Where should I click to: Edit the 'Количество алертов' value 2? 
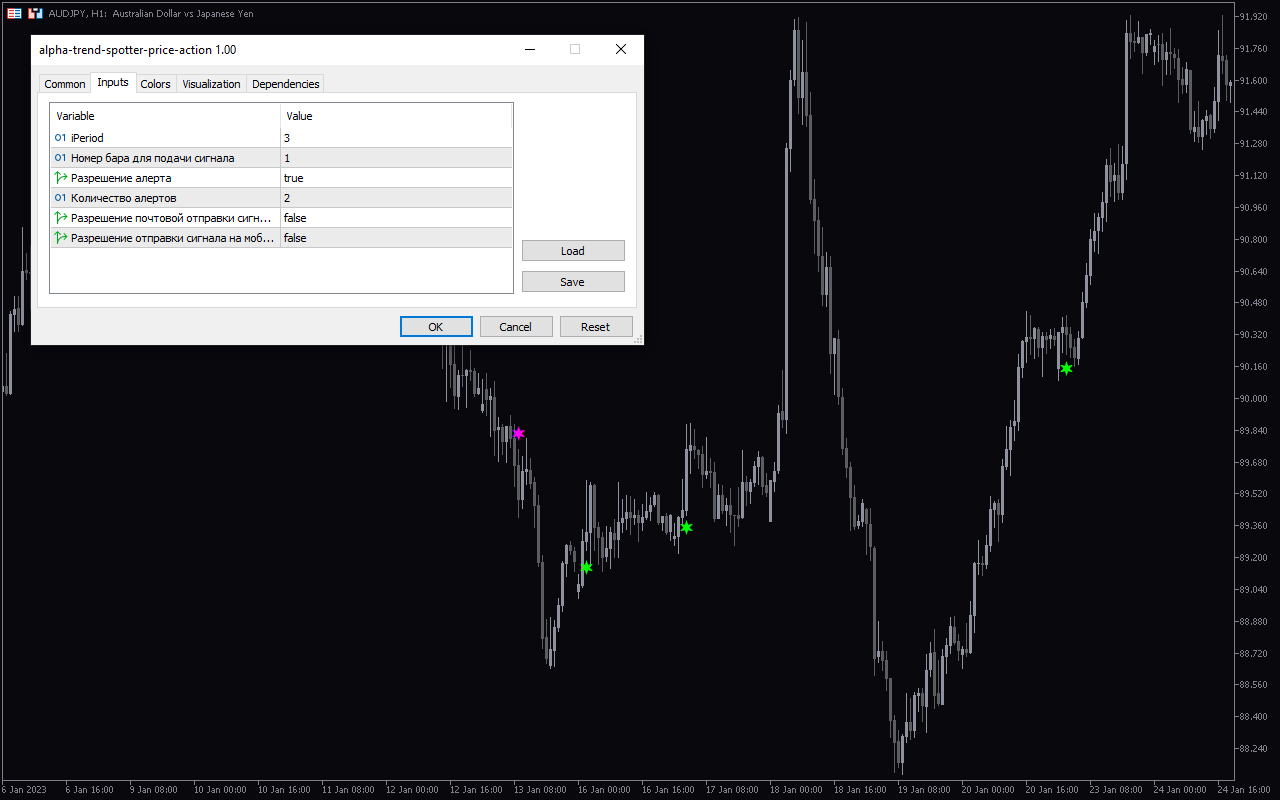pyautogui.click(x=396, y=198)
